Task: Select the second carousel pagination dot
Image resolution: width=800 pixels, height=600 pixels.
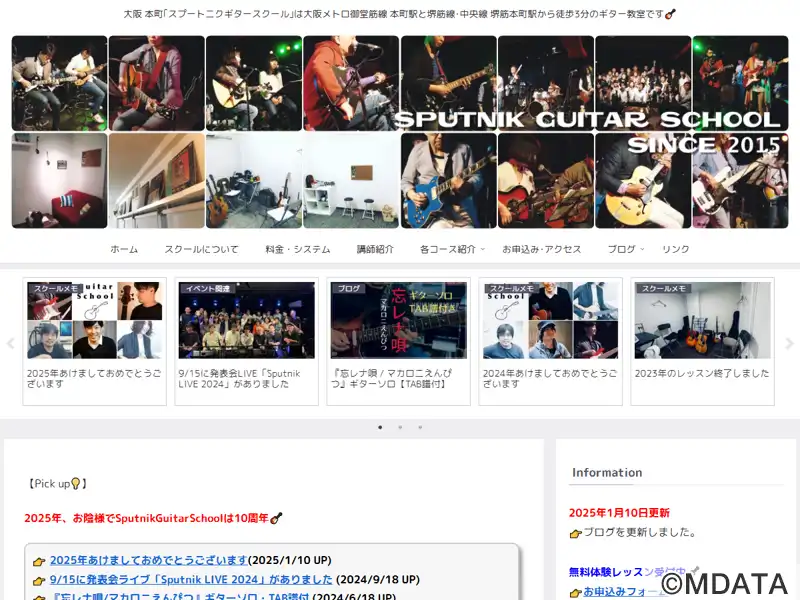Action: pos(400,427)
